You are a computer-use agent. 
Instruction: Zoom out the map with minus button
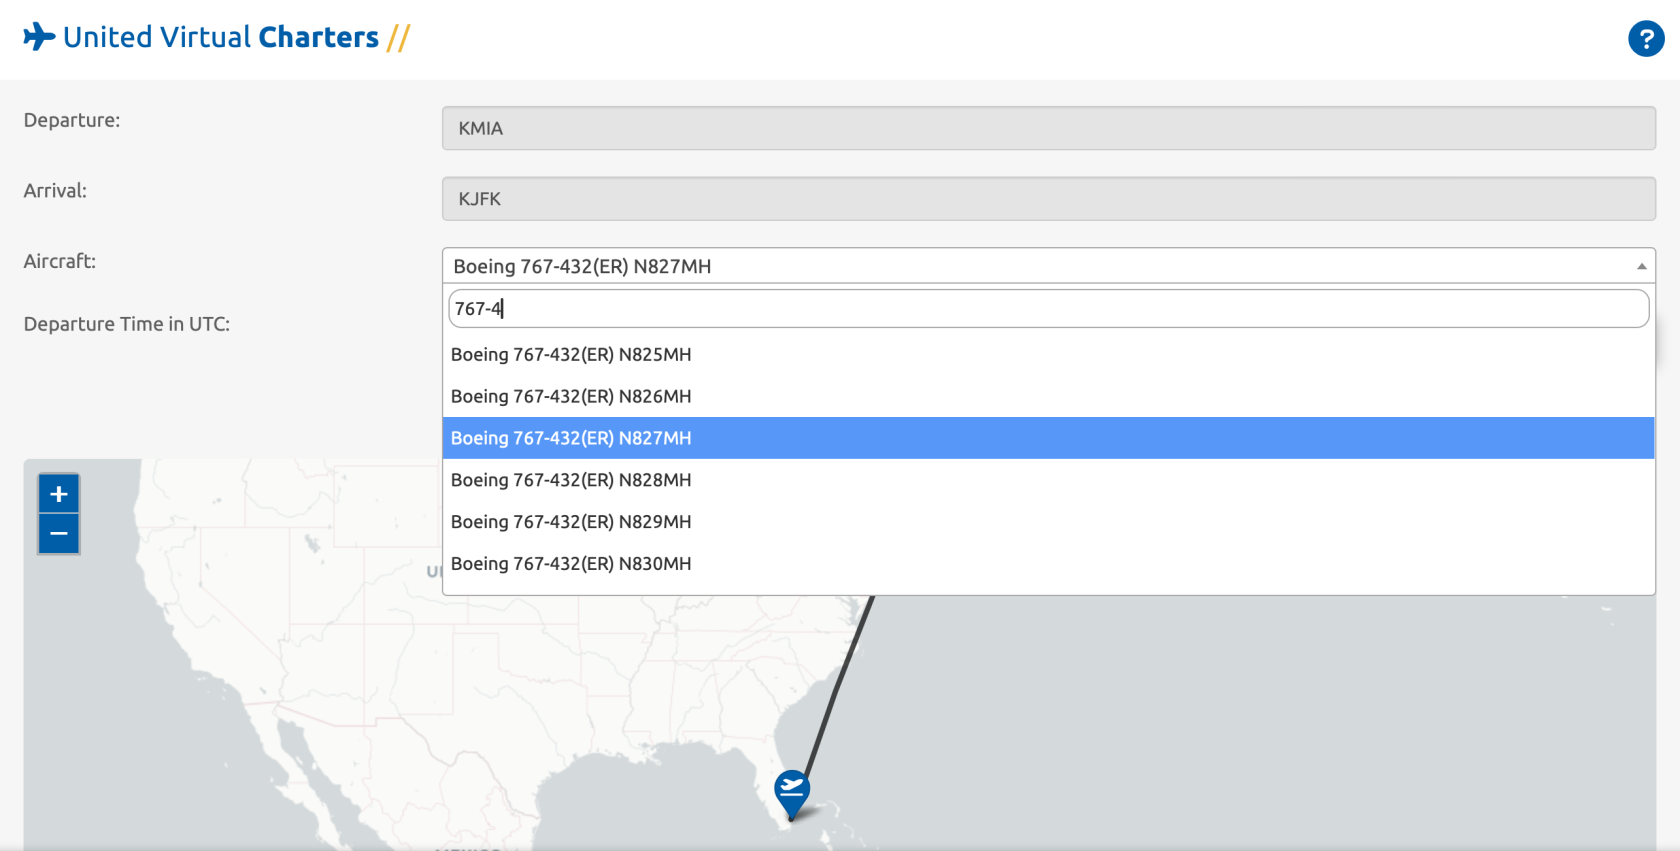click(59, 534)
